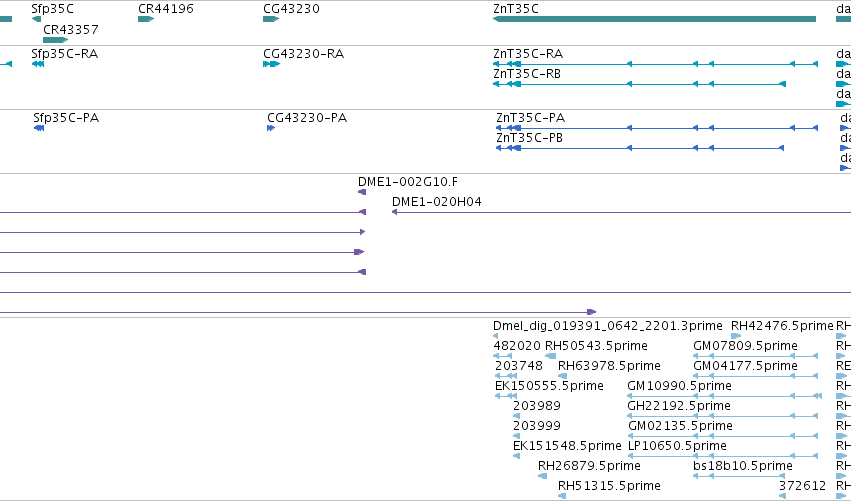Select RH63978.5prime EST label
851x501 pixels.
609,366
